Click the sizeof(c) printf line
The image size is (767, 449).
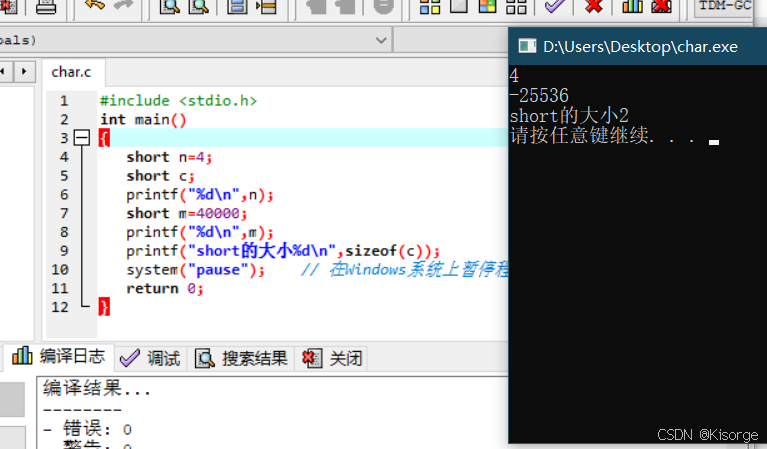(x=283, y=251)
